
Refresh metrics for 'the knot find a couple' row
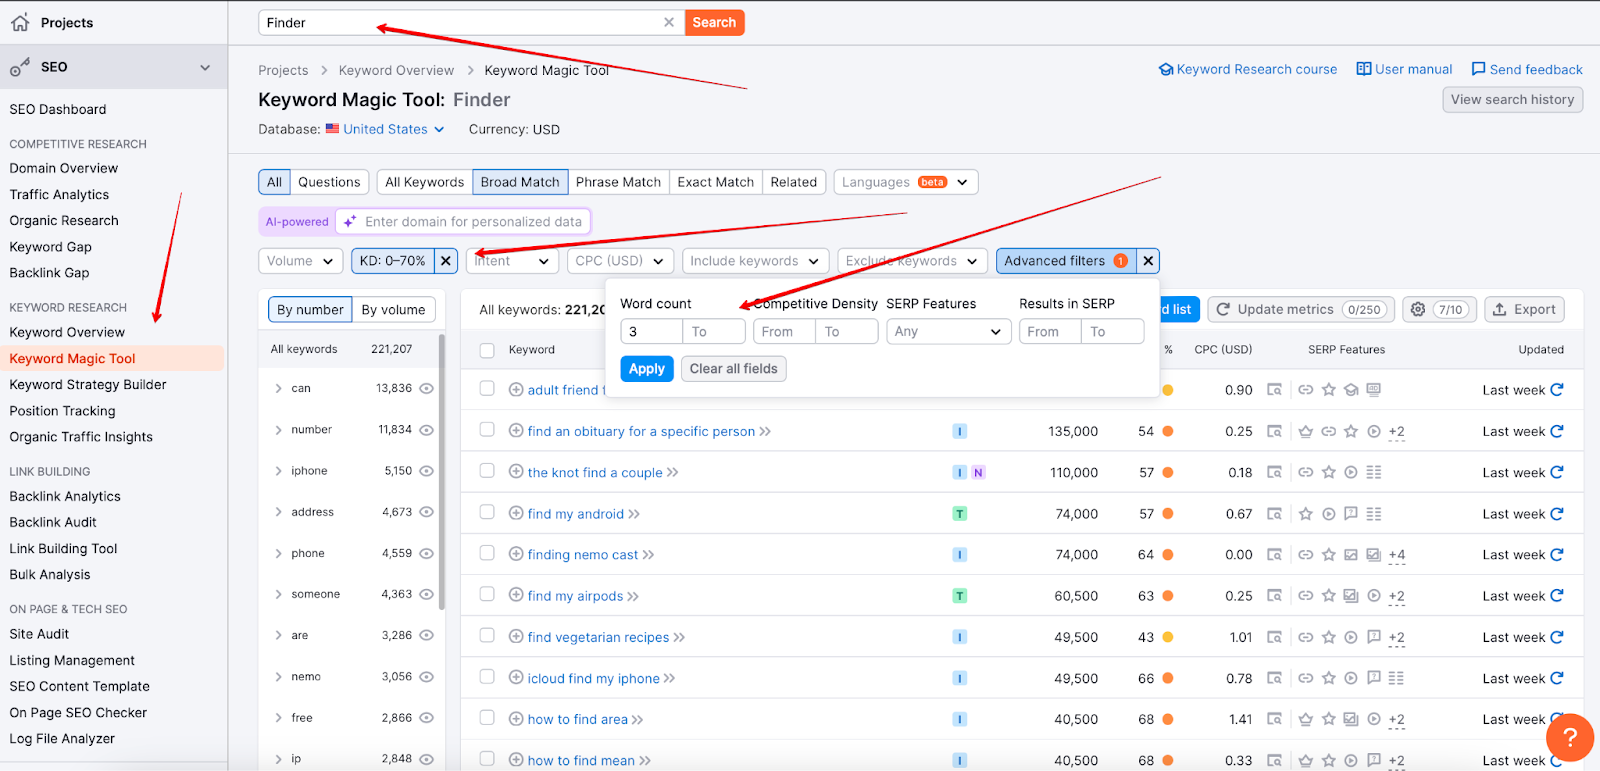click(1557, 472)
